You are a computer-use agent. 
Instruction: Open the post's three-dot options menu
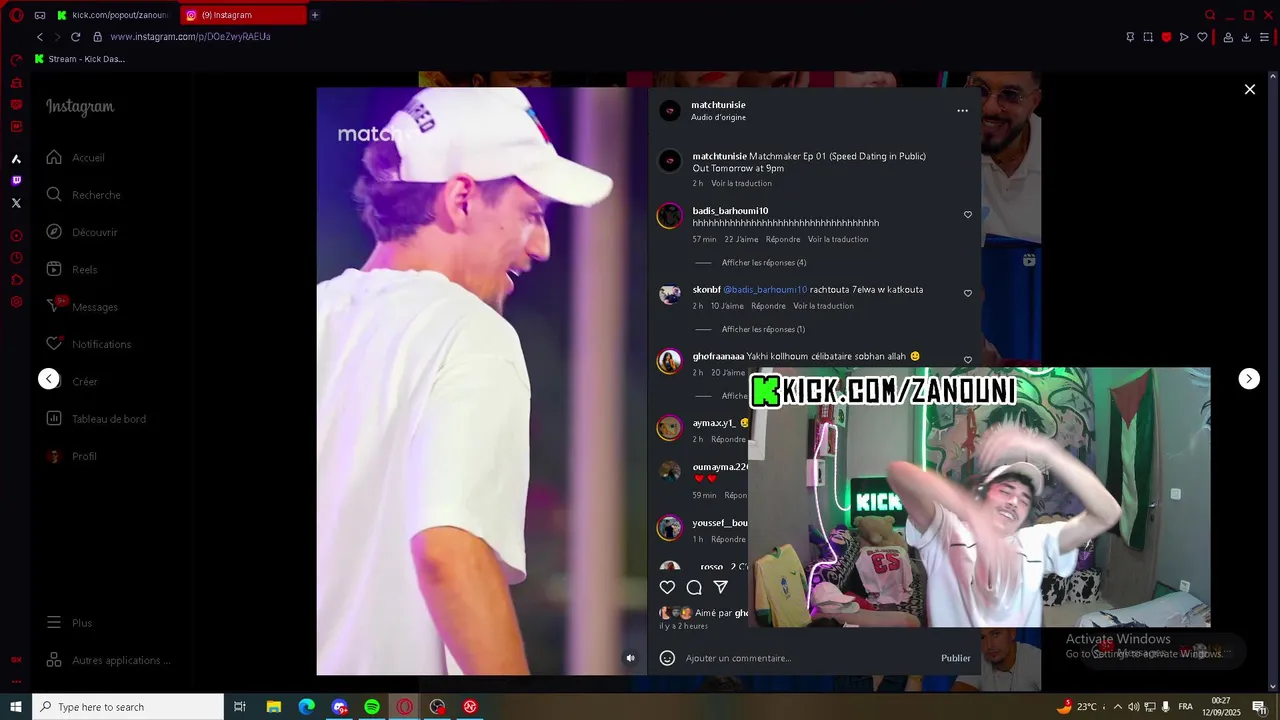(x=962, y=111)
